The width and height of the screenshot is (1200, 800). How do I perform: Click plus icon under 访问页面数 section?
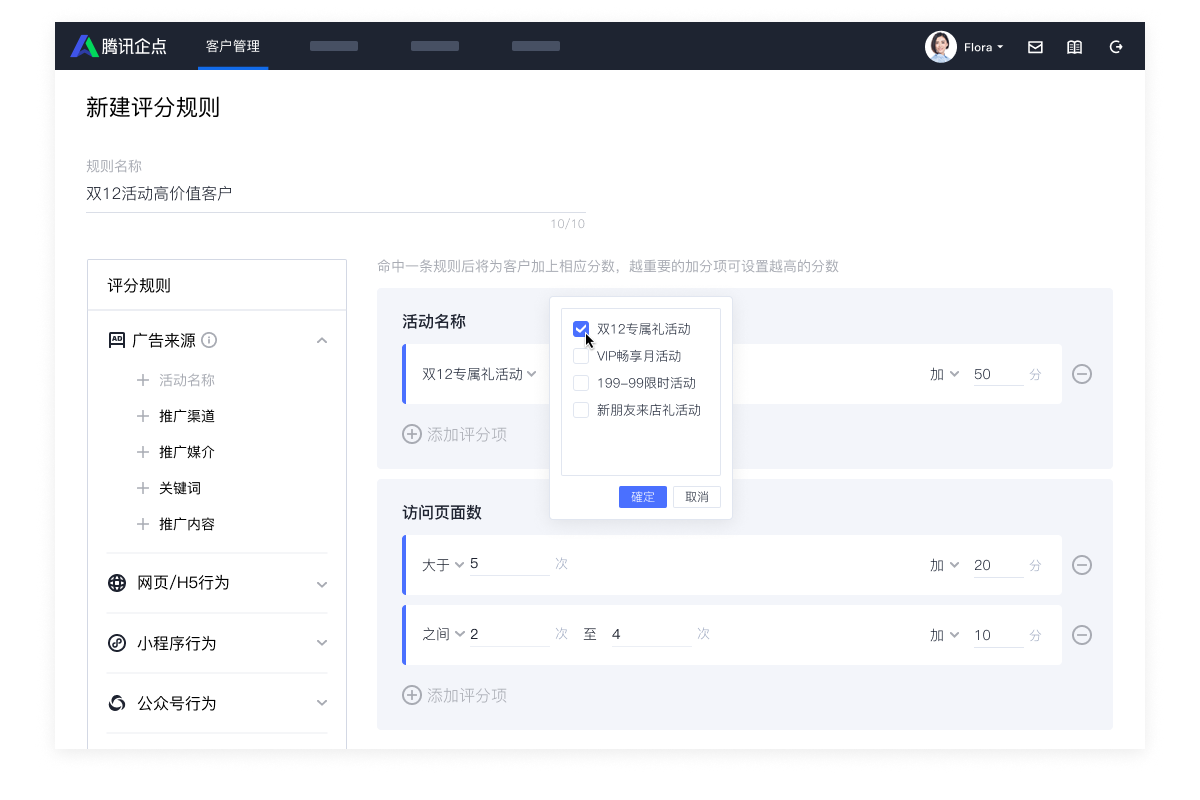tap(412, 695)
